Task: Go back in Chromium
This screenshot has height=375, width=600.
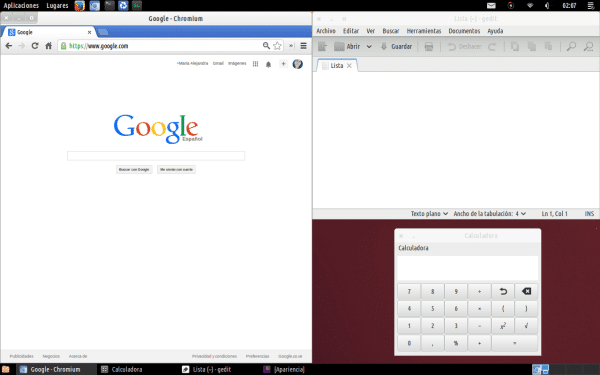Action: [x=9, y=46]
